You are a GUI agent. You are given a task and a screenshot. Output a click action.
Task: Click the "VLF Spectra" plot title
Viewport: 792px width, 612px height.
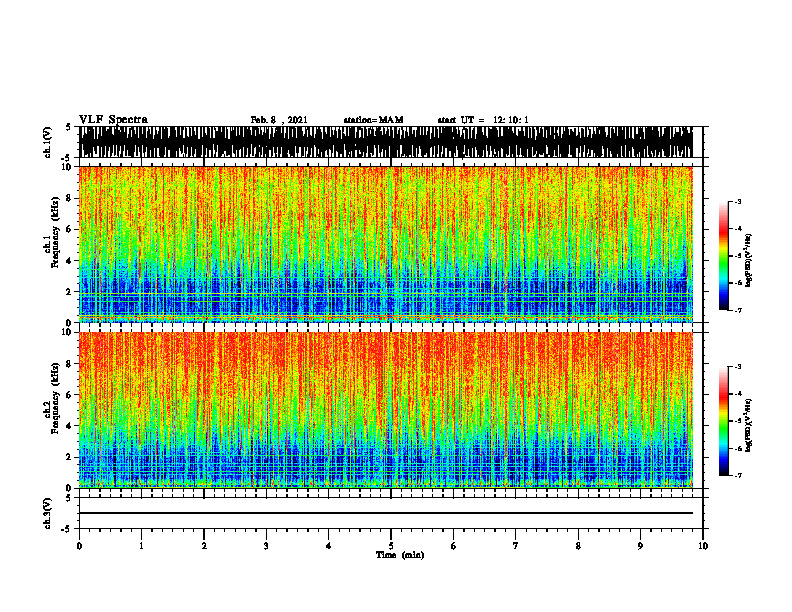[x=114, y=120]
